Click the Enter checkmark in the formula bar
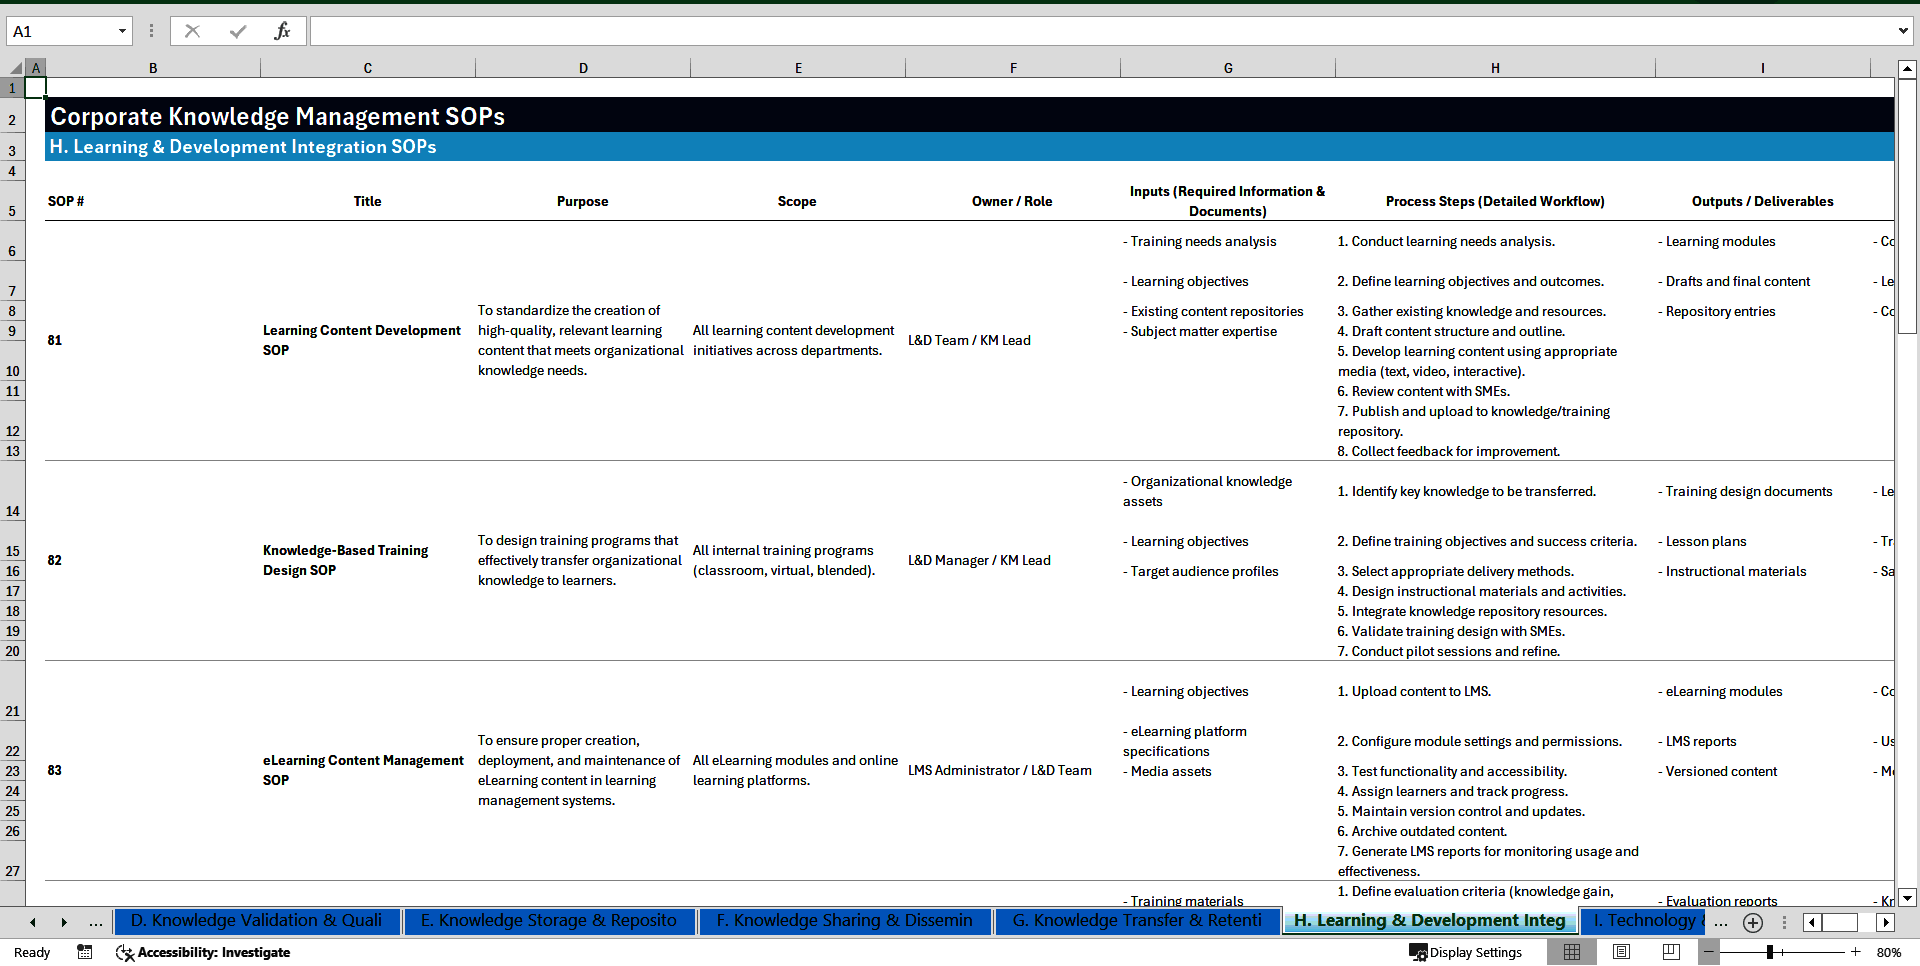The height and width of the screenshot is (966, 1920). (x=237, y=31)
